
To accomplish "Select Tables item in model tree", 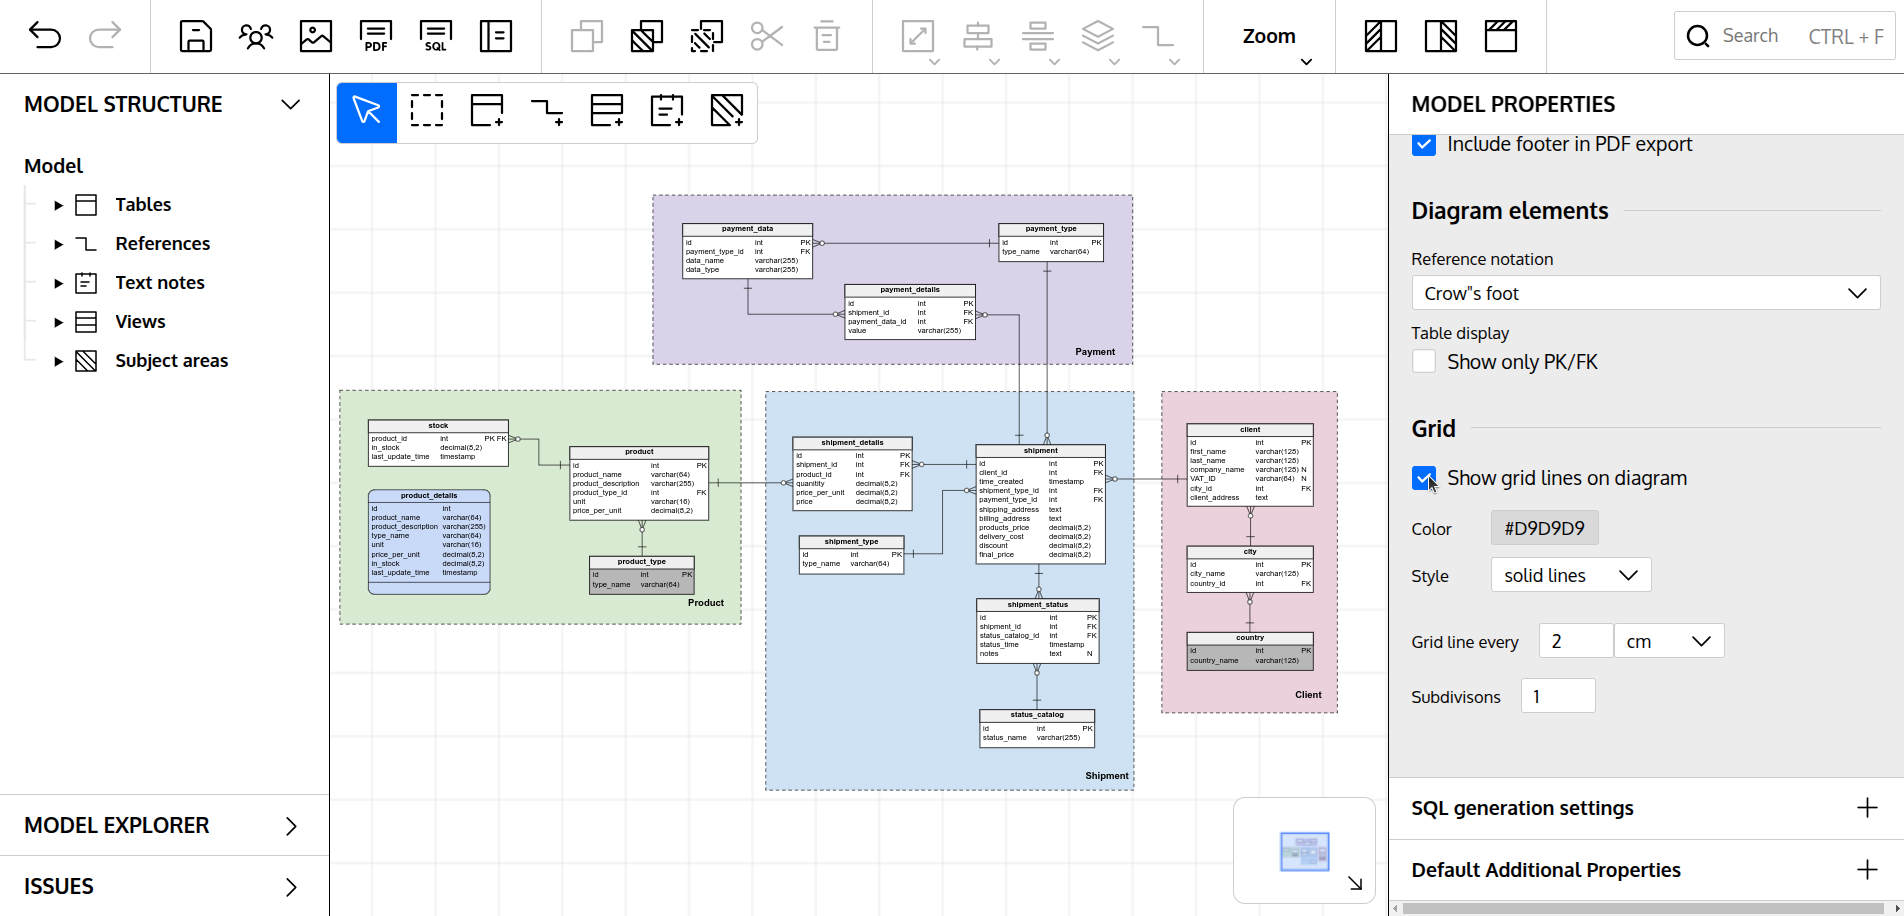I will click(143, 205).
